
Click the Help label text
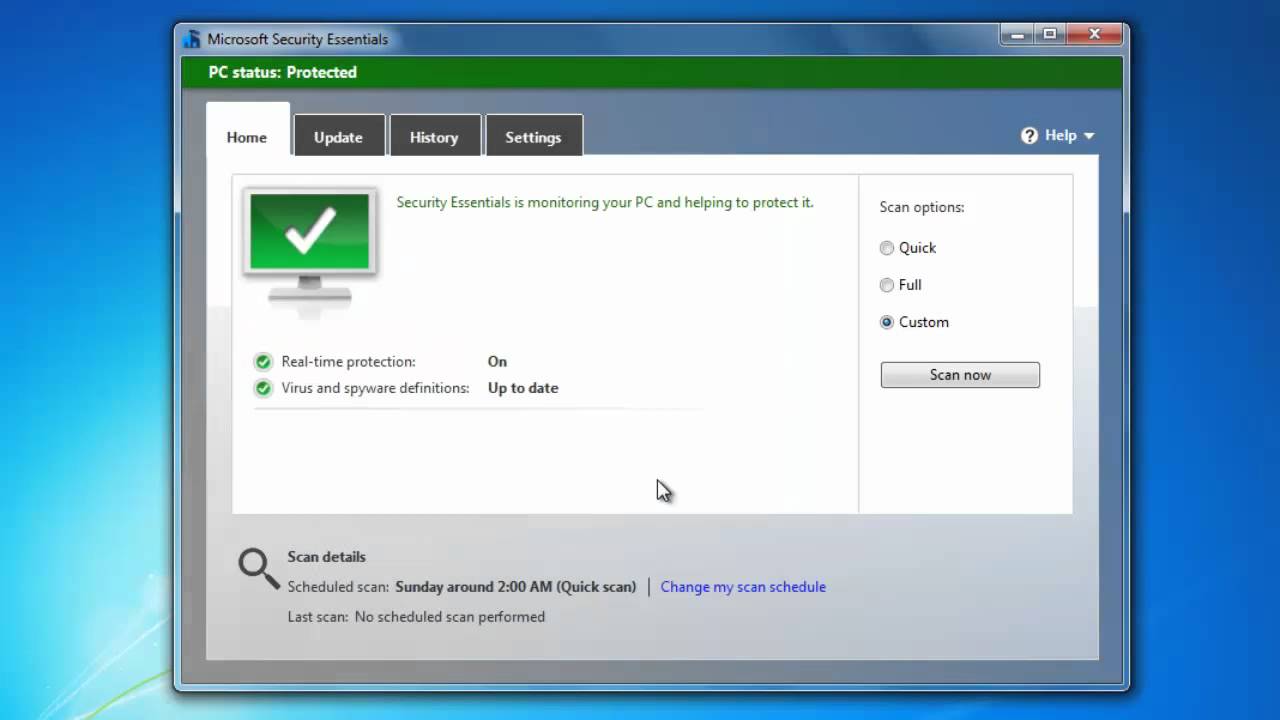click(x=1061, y=135)
